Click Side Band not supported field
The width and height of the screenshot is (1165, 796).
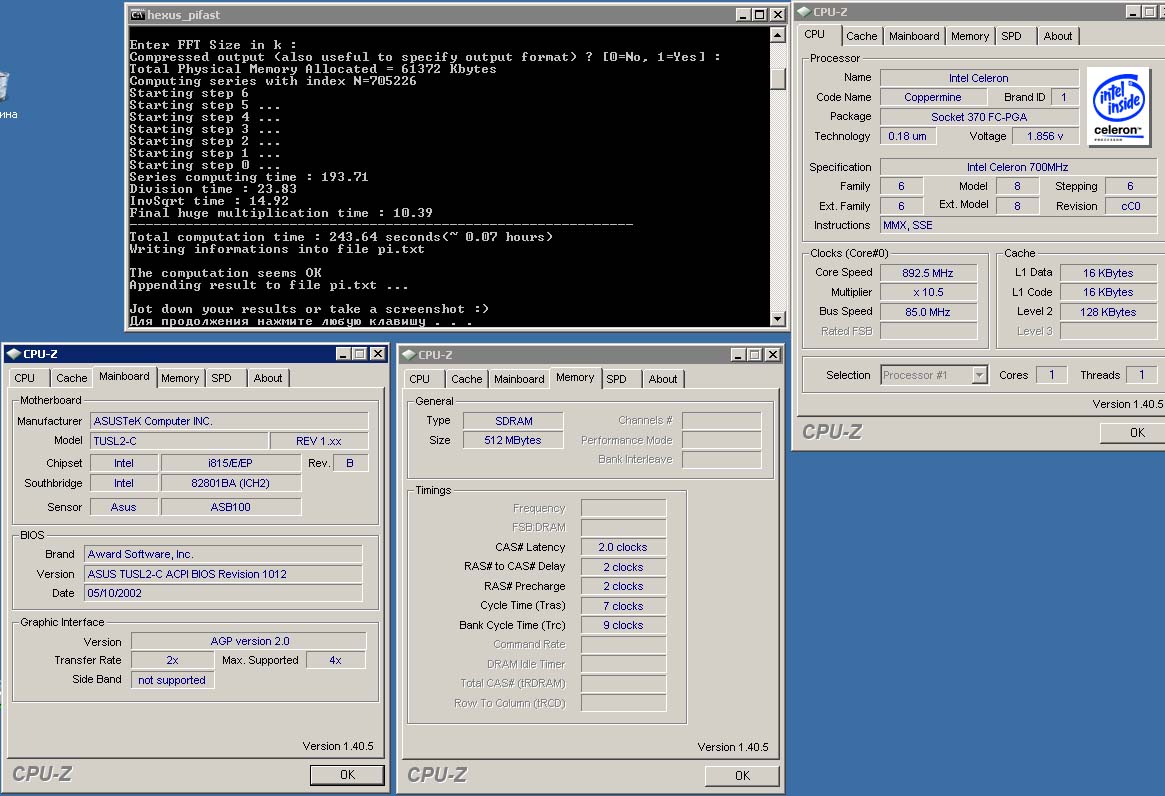pos(172,680)
